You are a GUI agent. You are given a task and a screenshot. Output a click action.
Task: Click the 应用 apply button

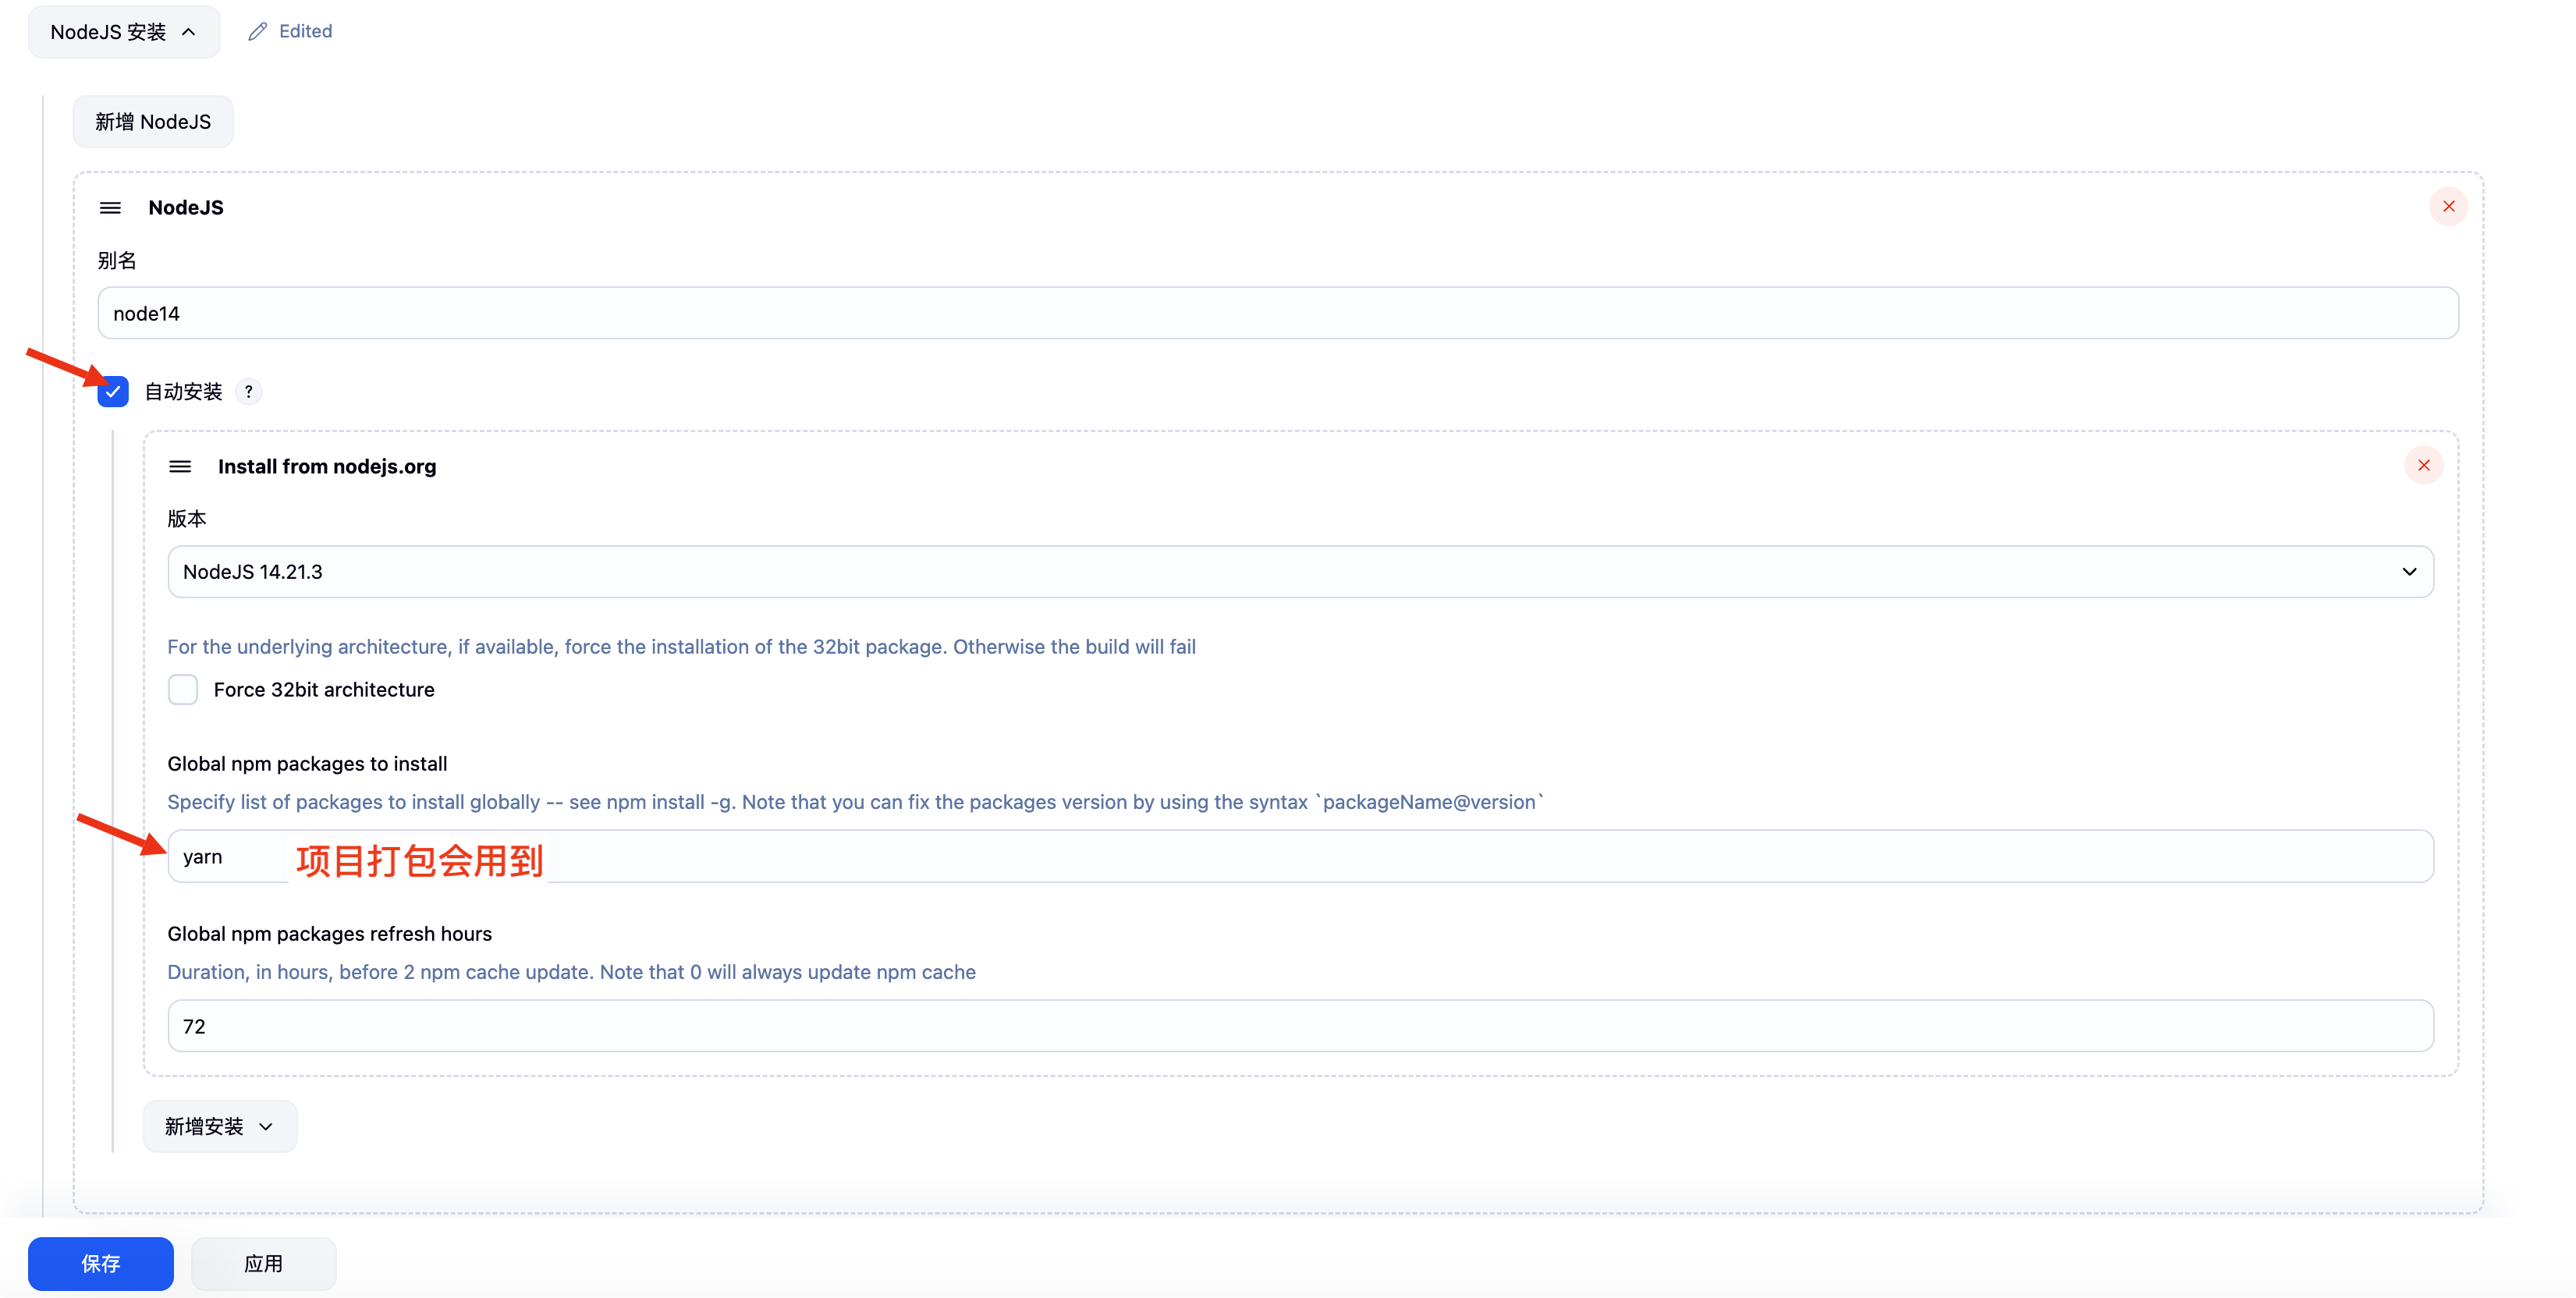tap(263, 1263)
